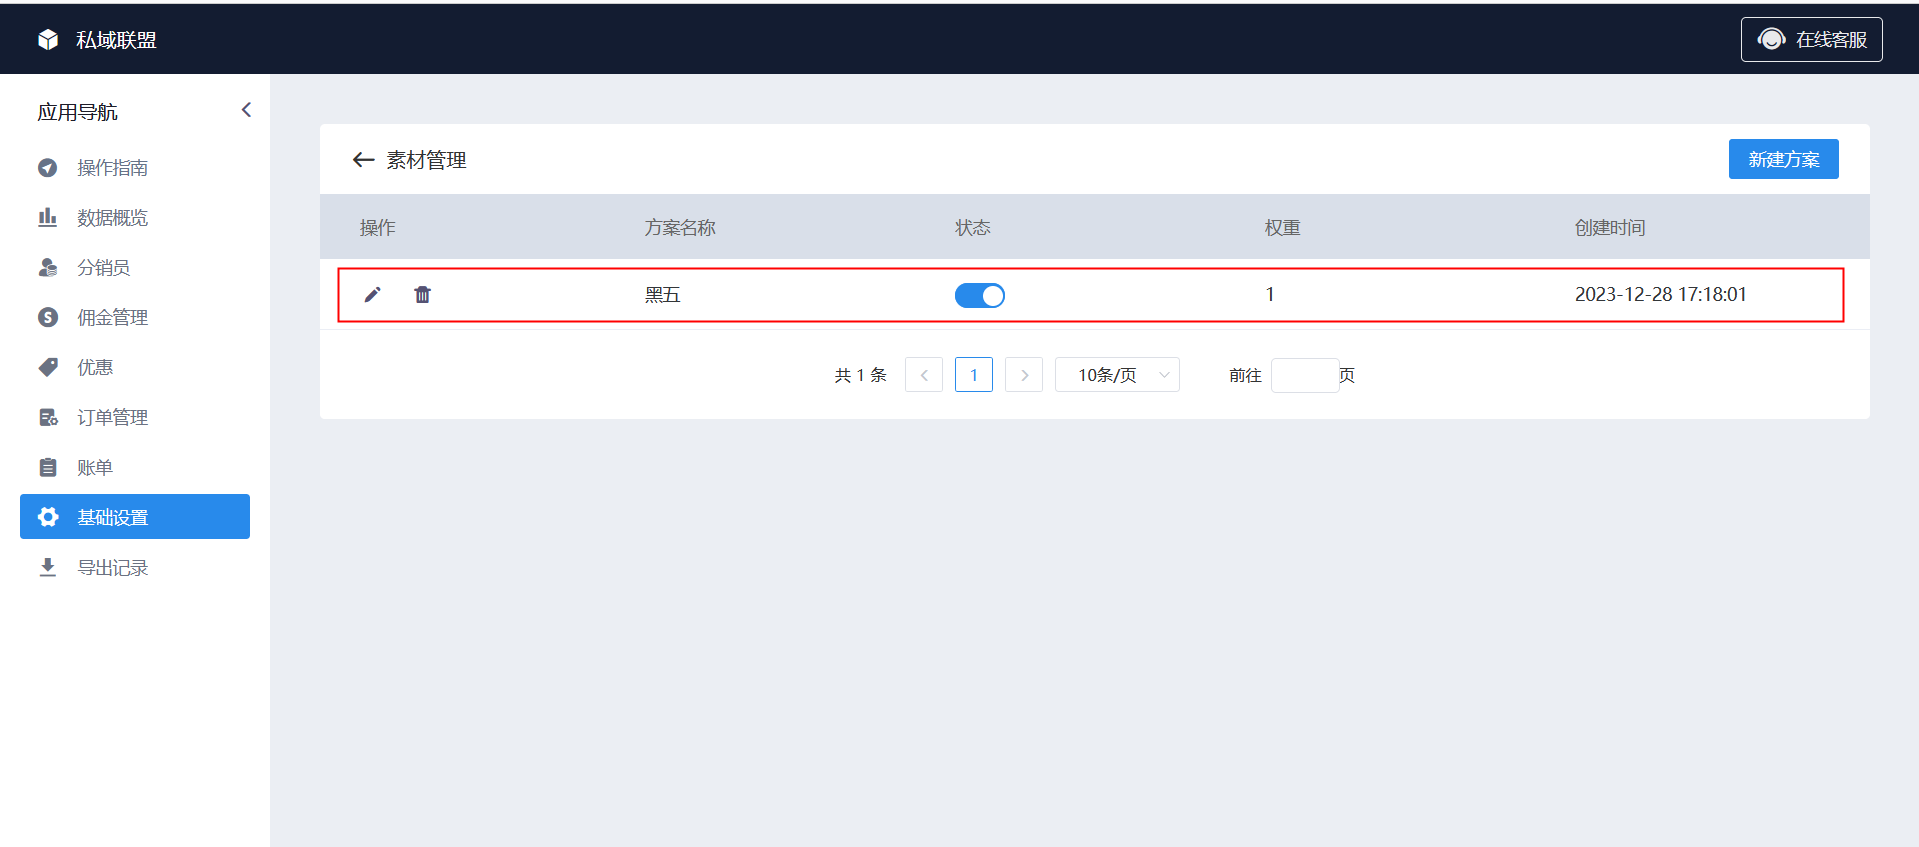Click the previous page arrow
The width and height of the screenshot is (1919, 847).
(924, 375)
